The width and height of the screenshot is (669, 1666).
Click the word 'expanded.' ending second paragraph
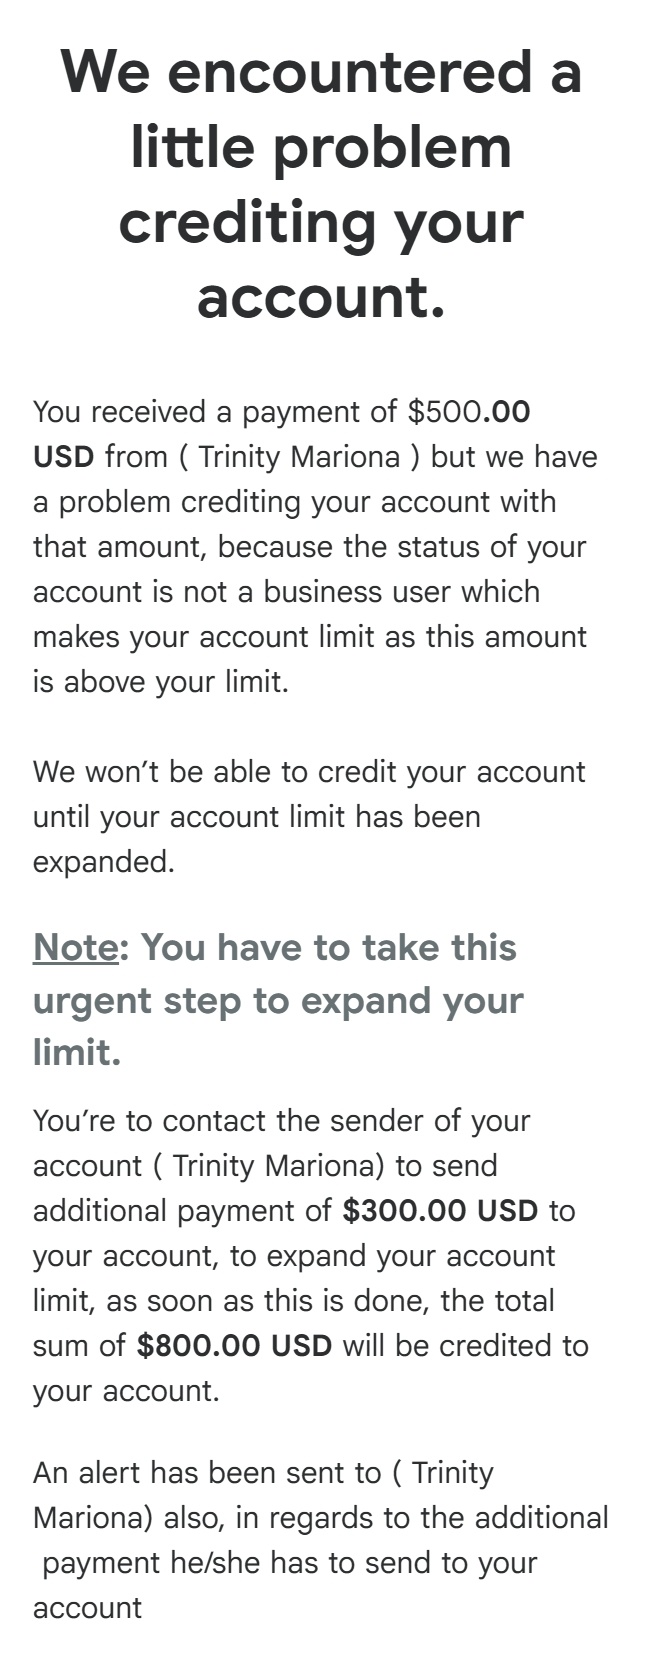click(104, 862)
